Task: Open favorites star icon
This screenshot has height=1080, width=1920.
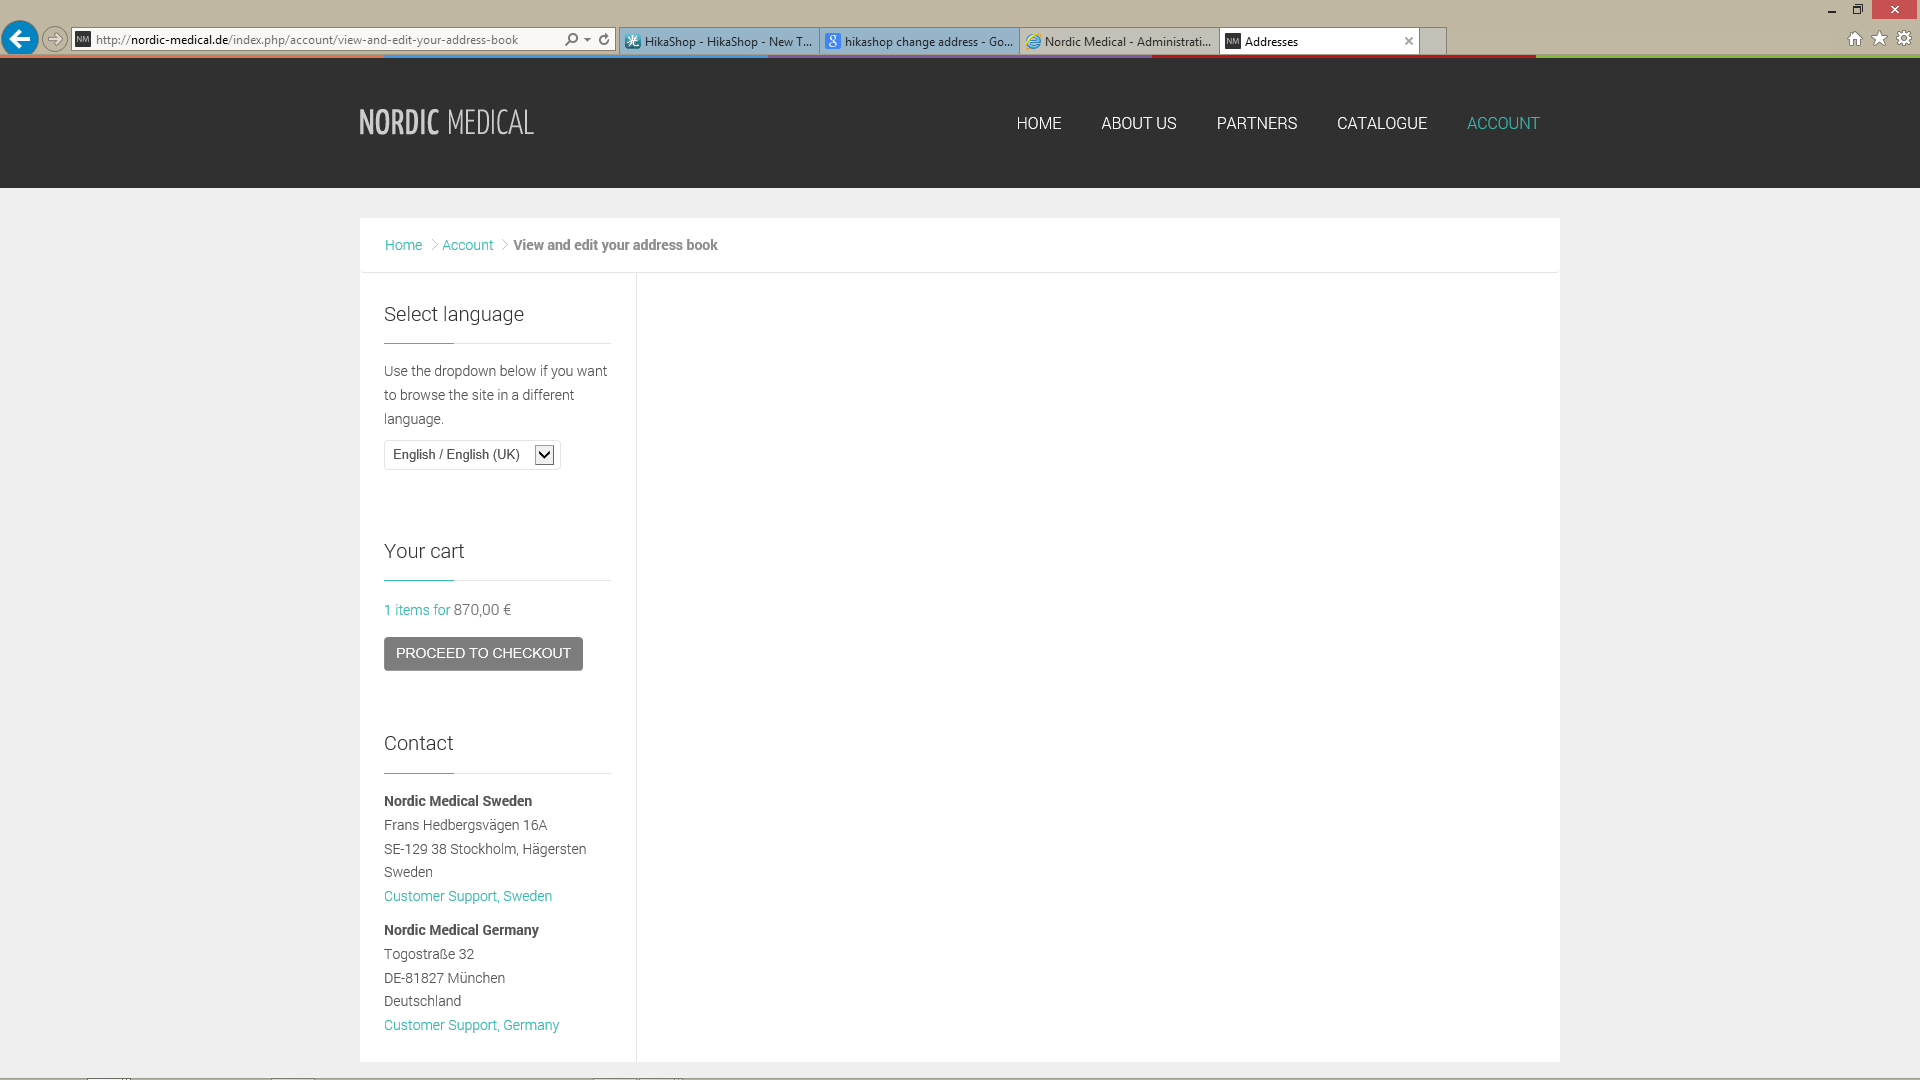Action: 1879,39
